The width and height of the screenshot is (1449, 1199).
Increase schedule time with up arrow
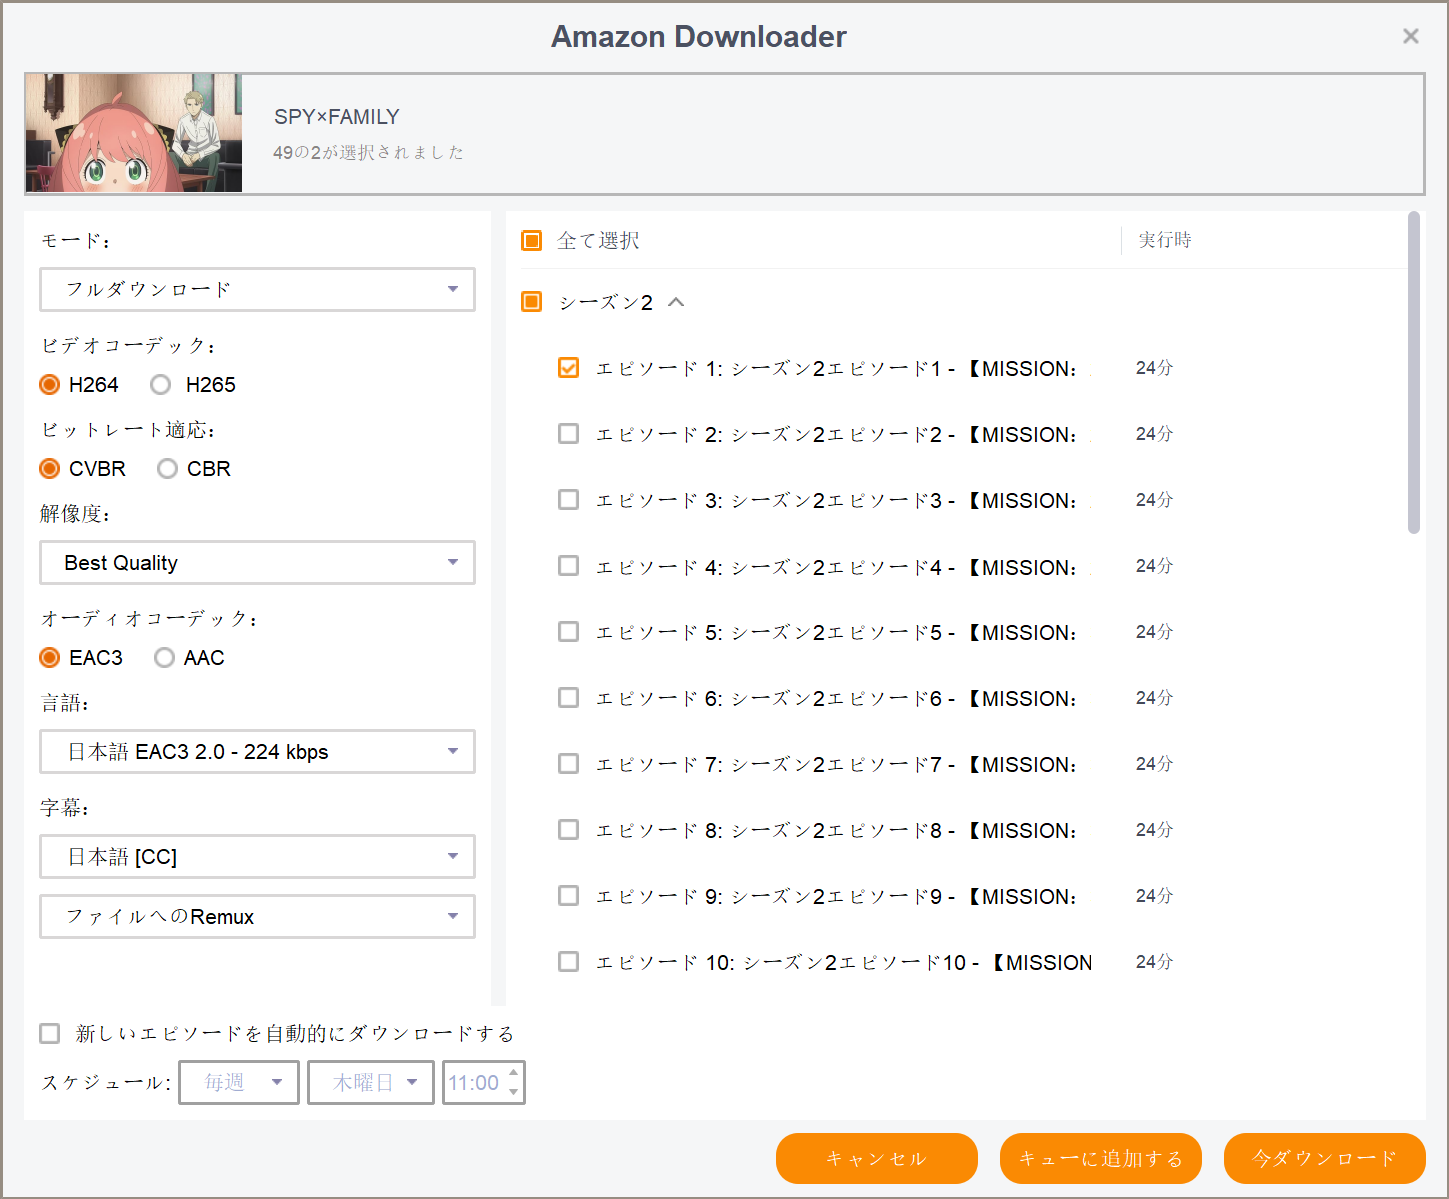(x=514, y=1073)
